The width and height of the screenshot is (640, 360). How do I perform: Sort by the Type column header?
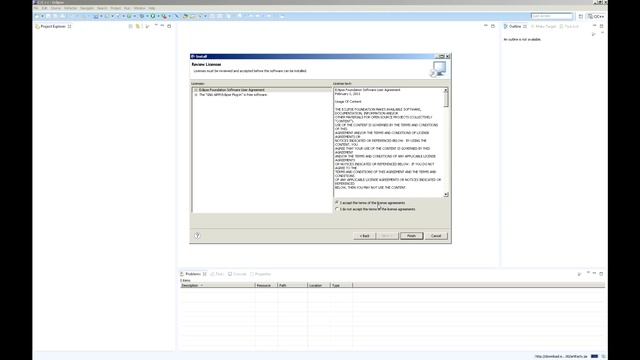coord(341,285)
